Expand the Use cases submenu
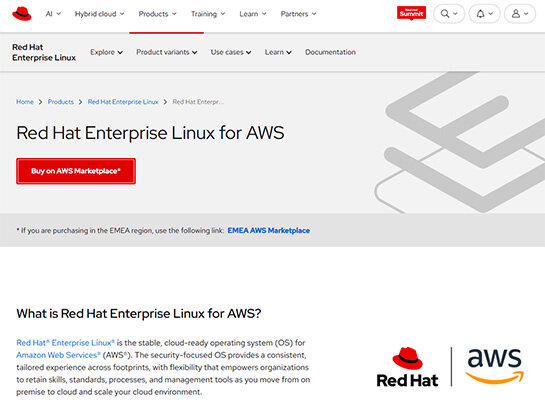Viewport: 545px width, 405px height. tap(231, 52)
